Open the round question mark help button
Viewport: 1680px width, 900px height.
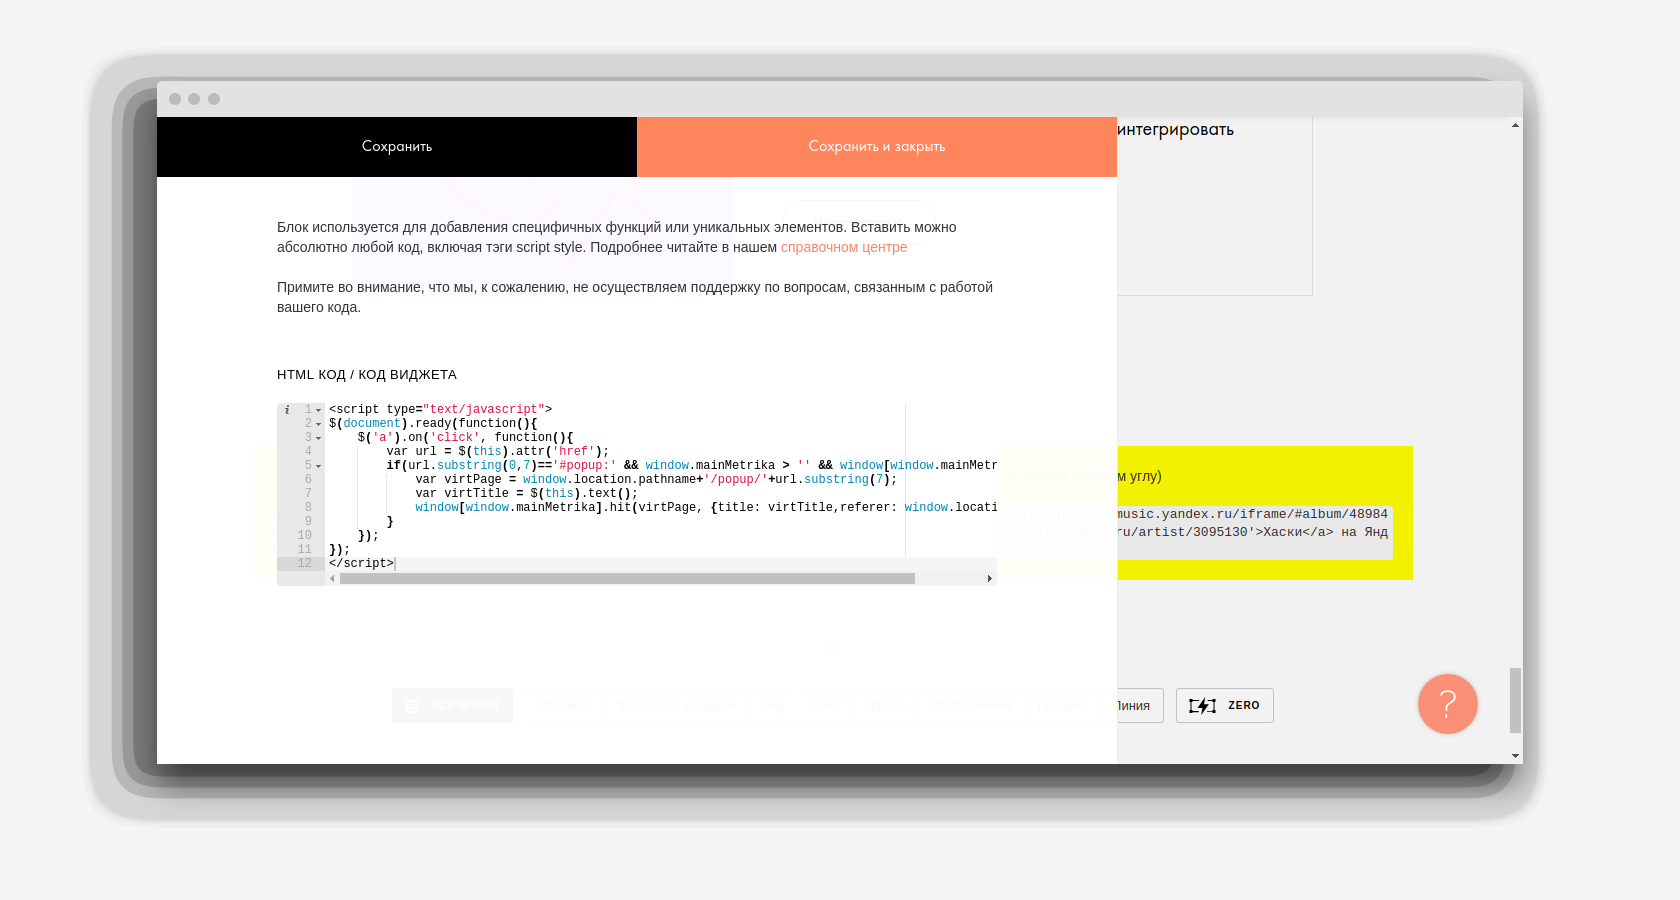coord(1447,704)
